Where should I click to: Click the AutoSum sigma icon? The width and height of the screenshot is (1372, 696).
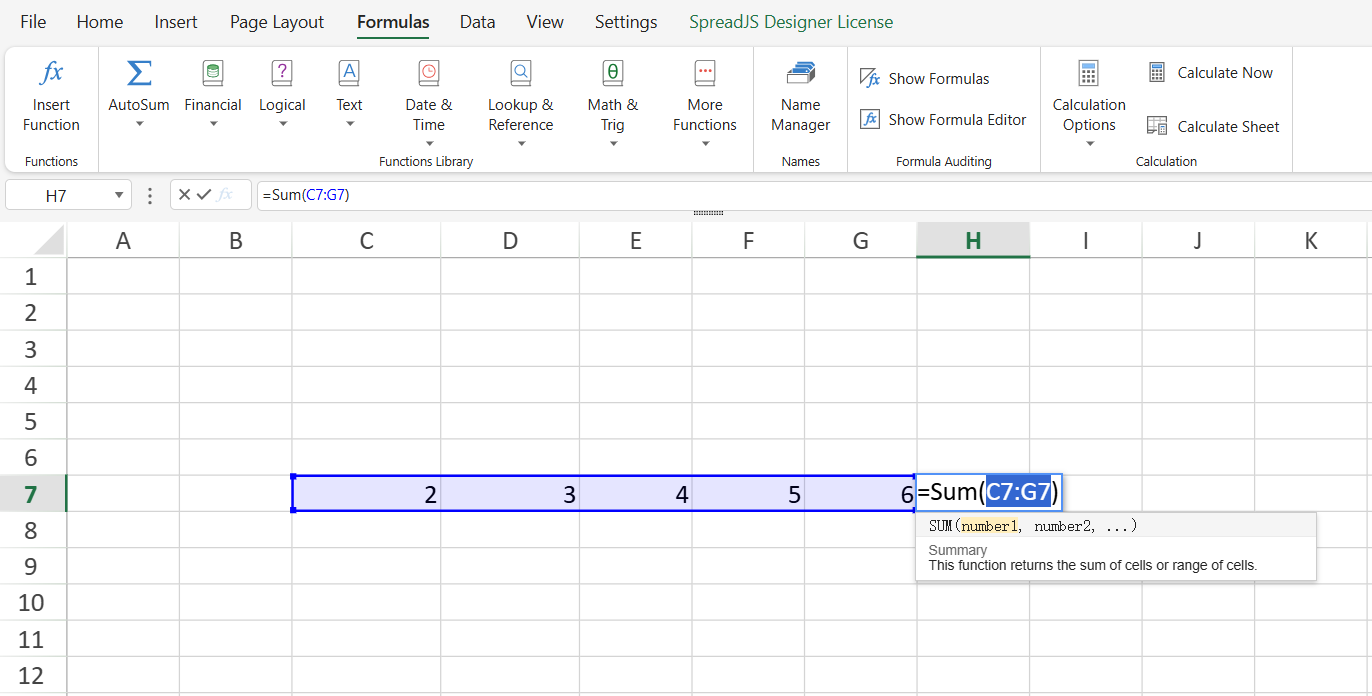click(x=139, y=73)
